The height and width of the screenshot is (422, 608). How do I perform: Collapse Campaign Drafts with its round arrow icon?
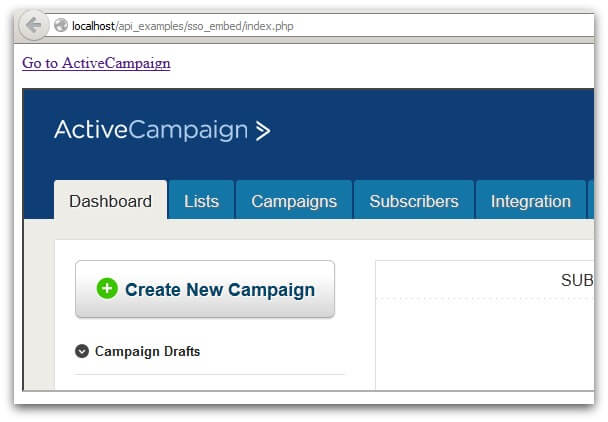82,351
